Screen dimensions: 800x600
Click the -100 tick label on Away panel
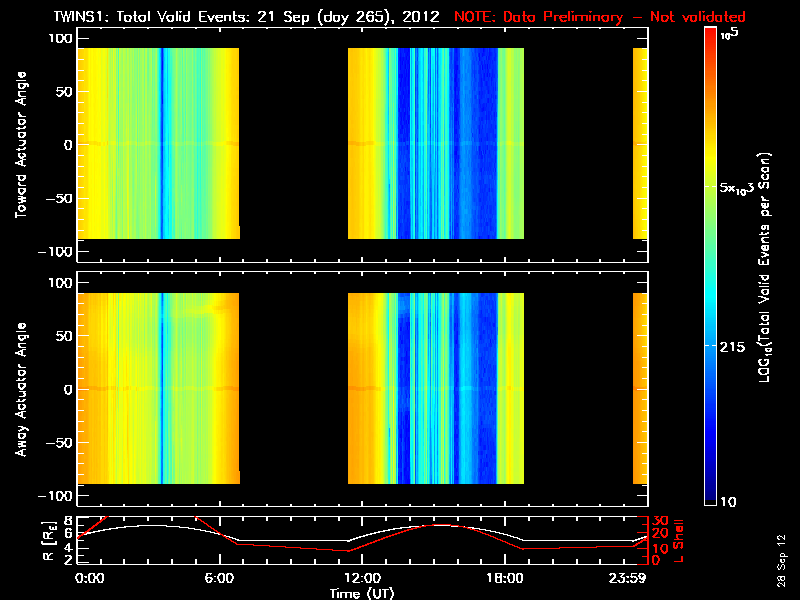tap(55, 496)
